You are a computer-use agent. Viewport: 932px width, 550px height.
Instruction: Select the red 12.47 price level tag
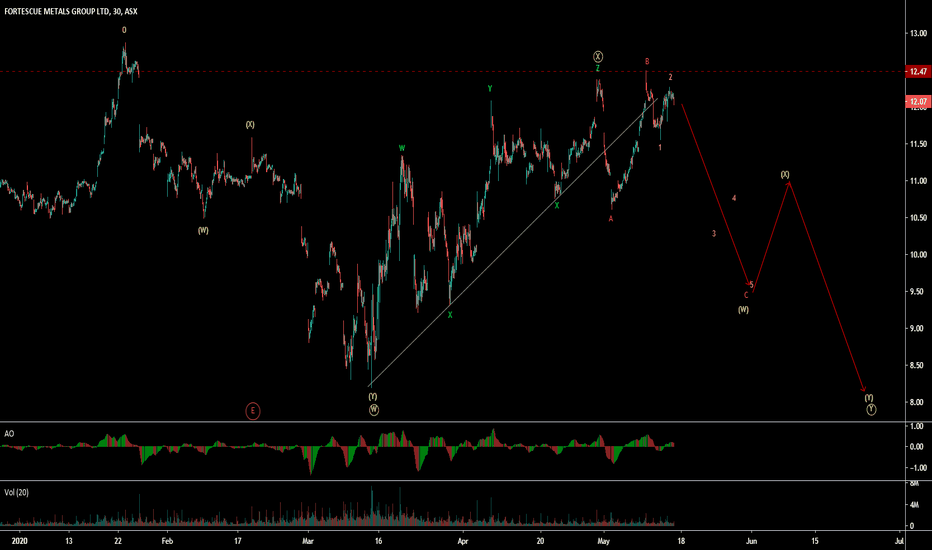(x=918, y=71)
